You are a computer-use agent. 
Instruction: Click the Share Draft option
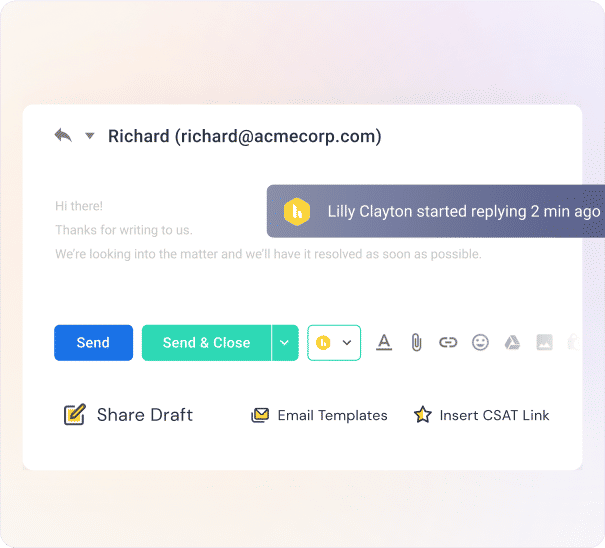point(128,415)
